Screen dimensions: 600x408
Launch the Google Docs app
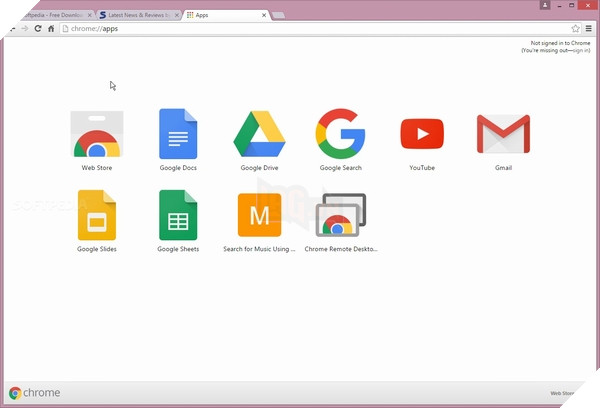(x=178, y=134)
